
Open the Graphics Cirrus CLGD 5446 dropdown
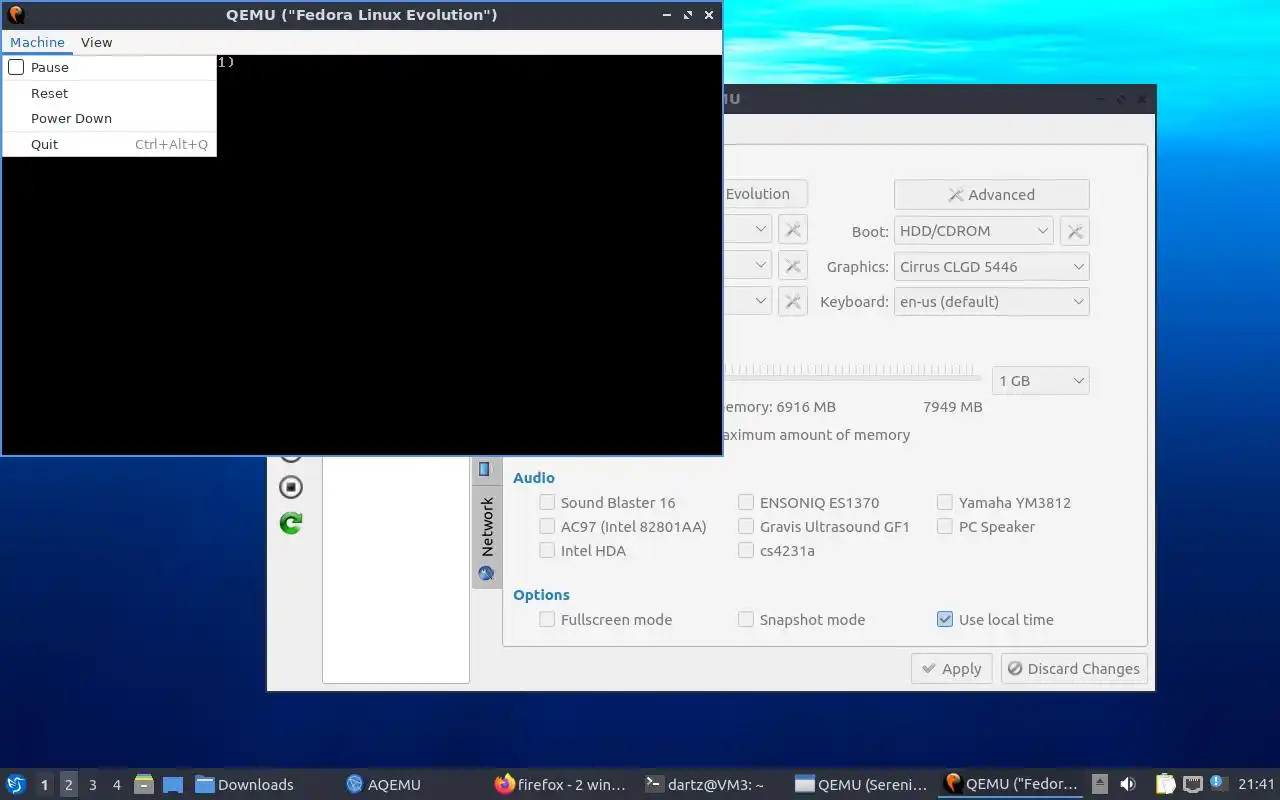992,267
